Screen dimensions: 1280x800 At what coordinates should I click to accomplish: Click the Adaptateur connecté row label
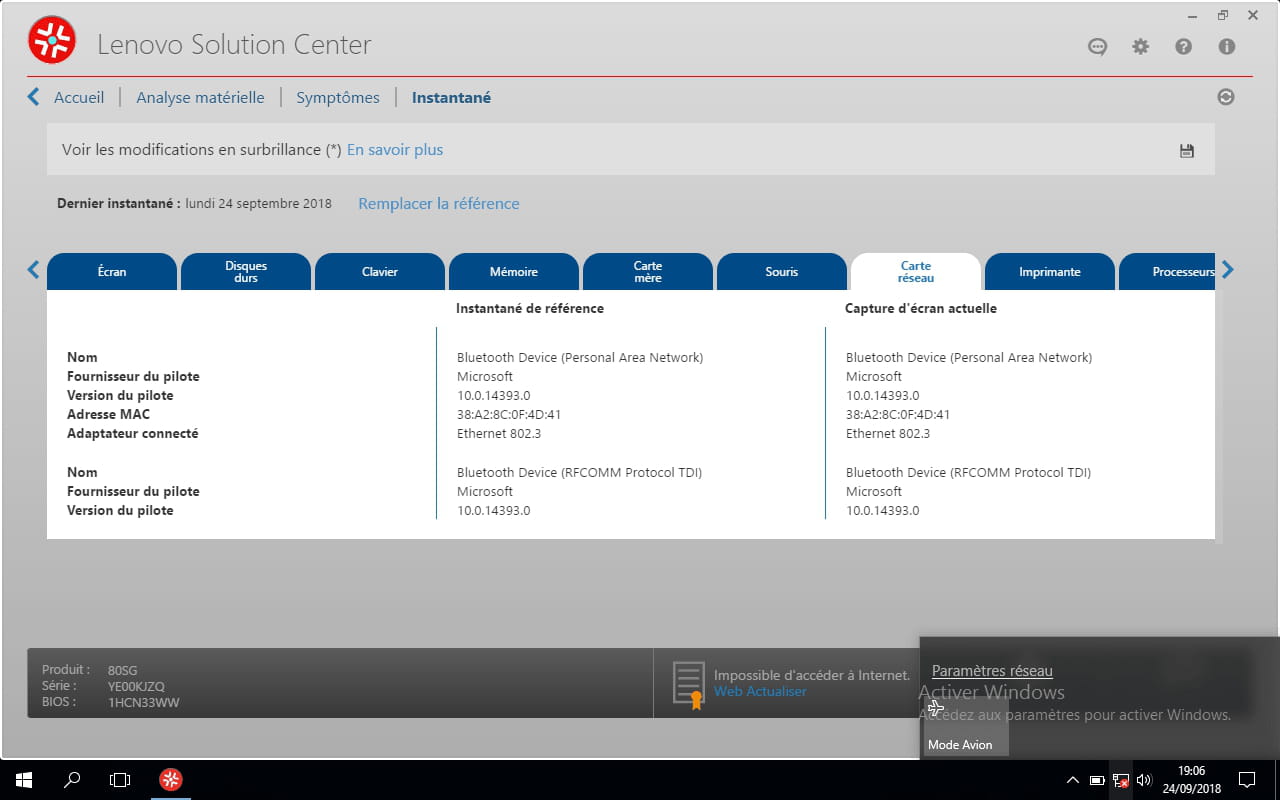click(x=133, y=434)
